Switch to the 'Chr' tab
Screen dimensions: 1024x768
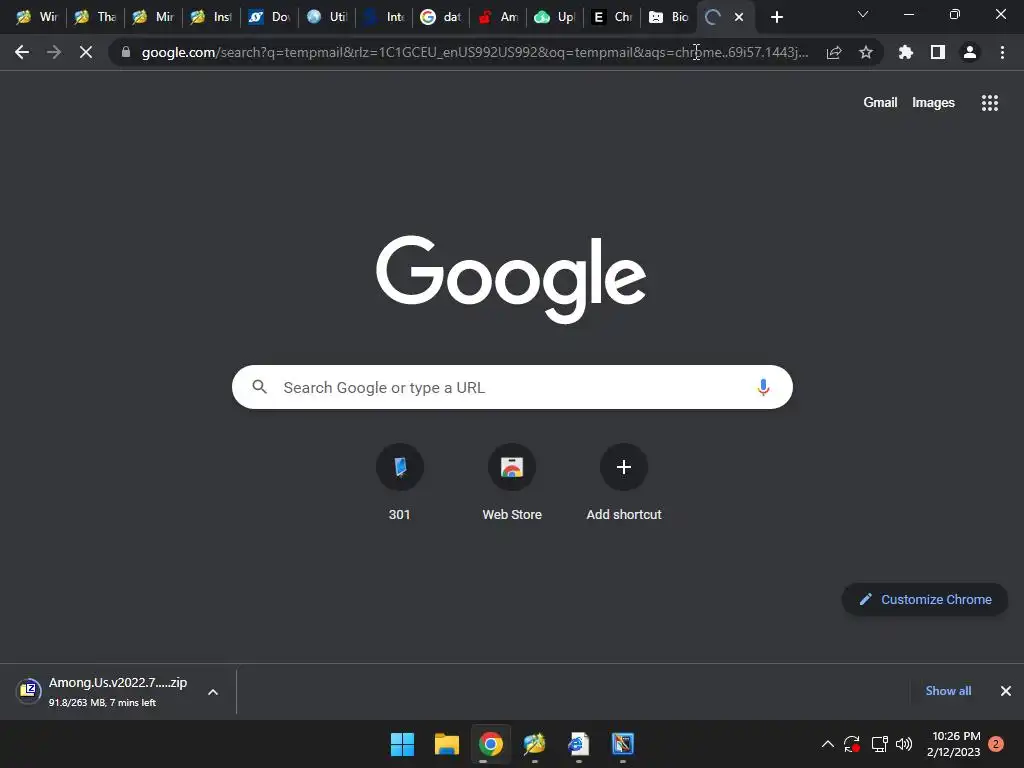[613, 17]
